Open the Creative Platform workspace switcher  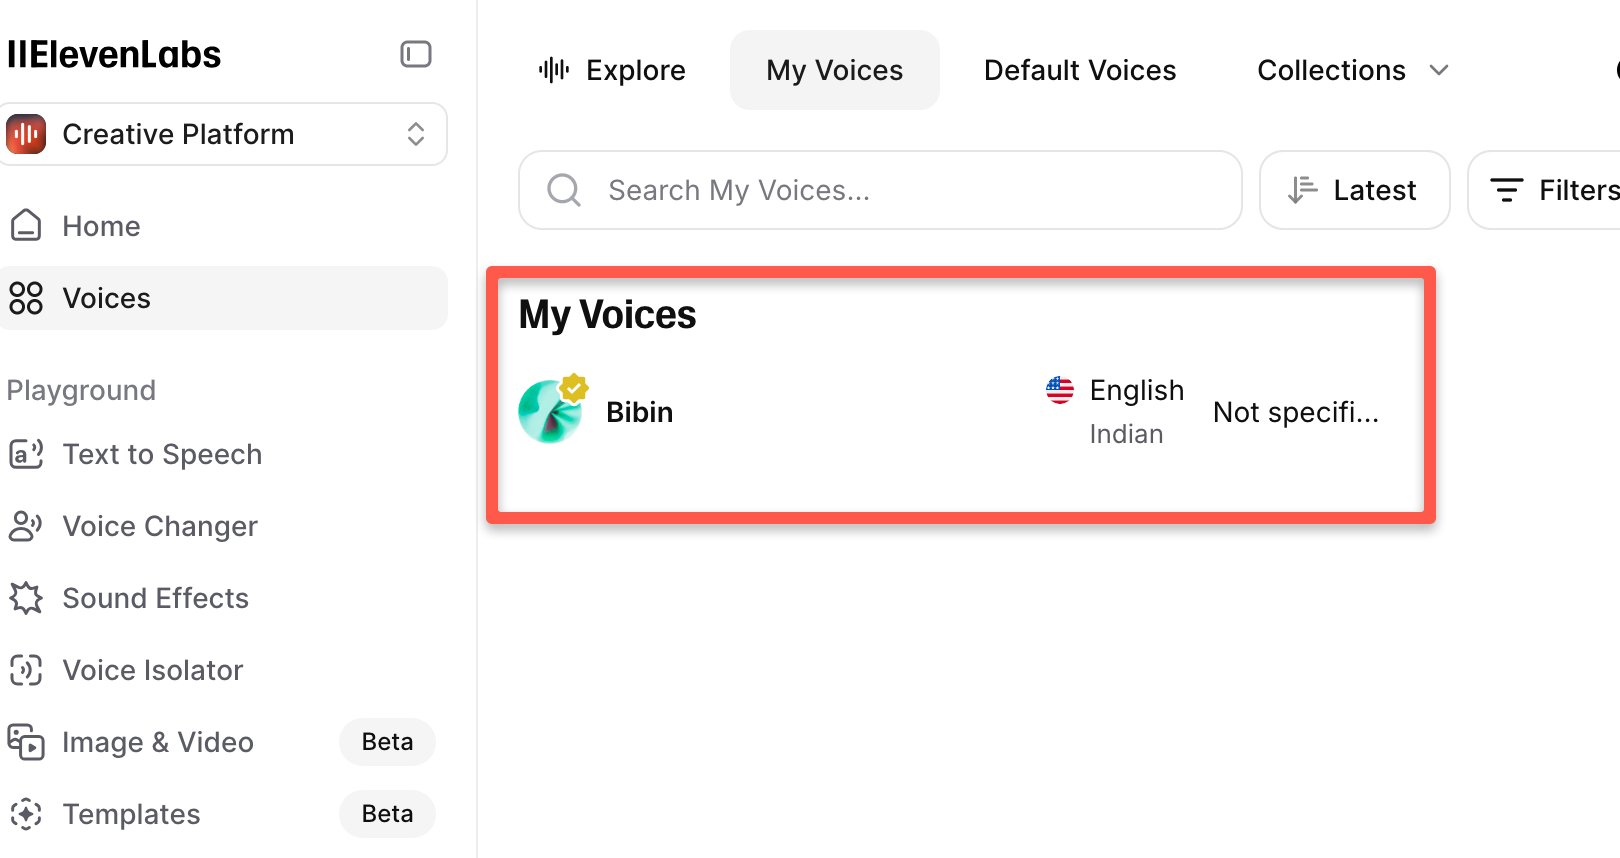click(x=223, y=134)
